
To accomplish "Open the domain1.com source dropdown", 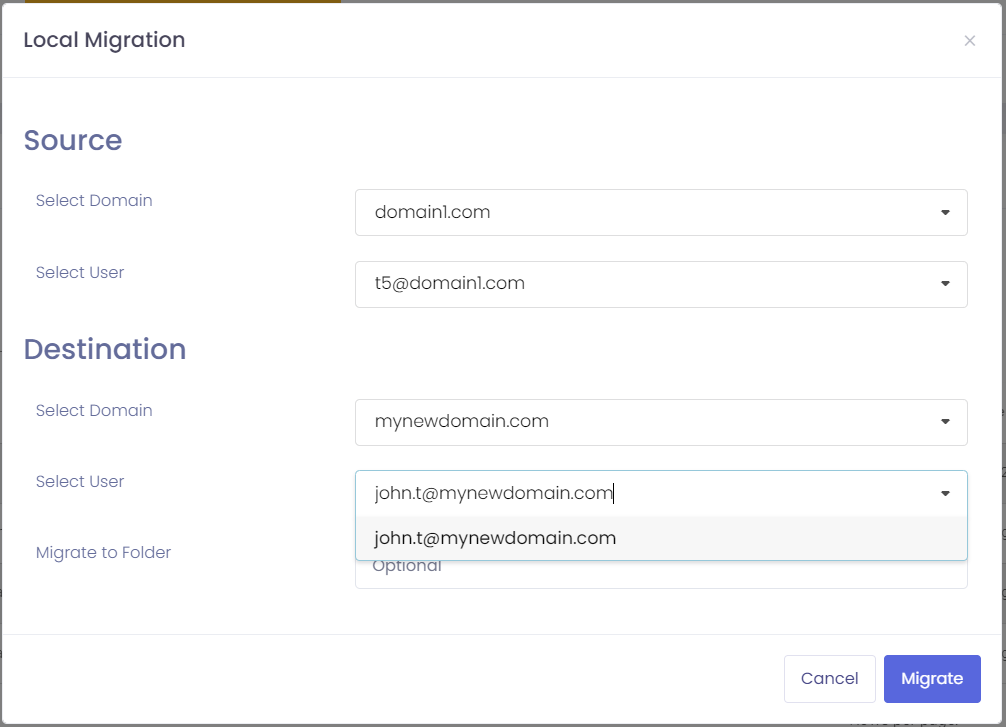I will click(660, 212).
